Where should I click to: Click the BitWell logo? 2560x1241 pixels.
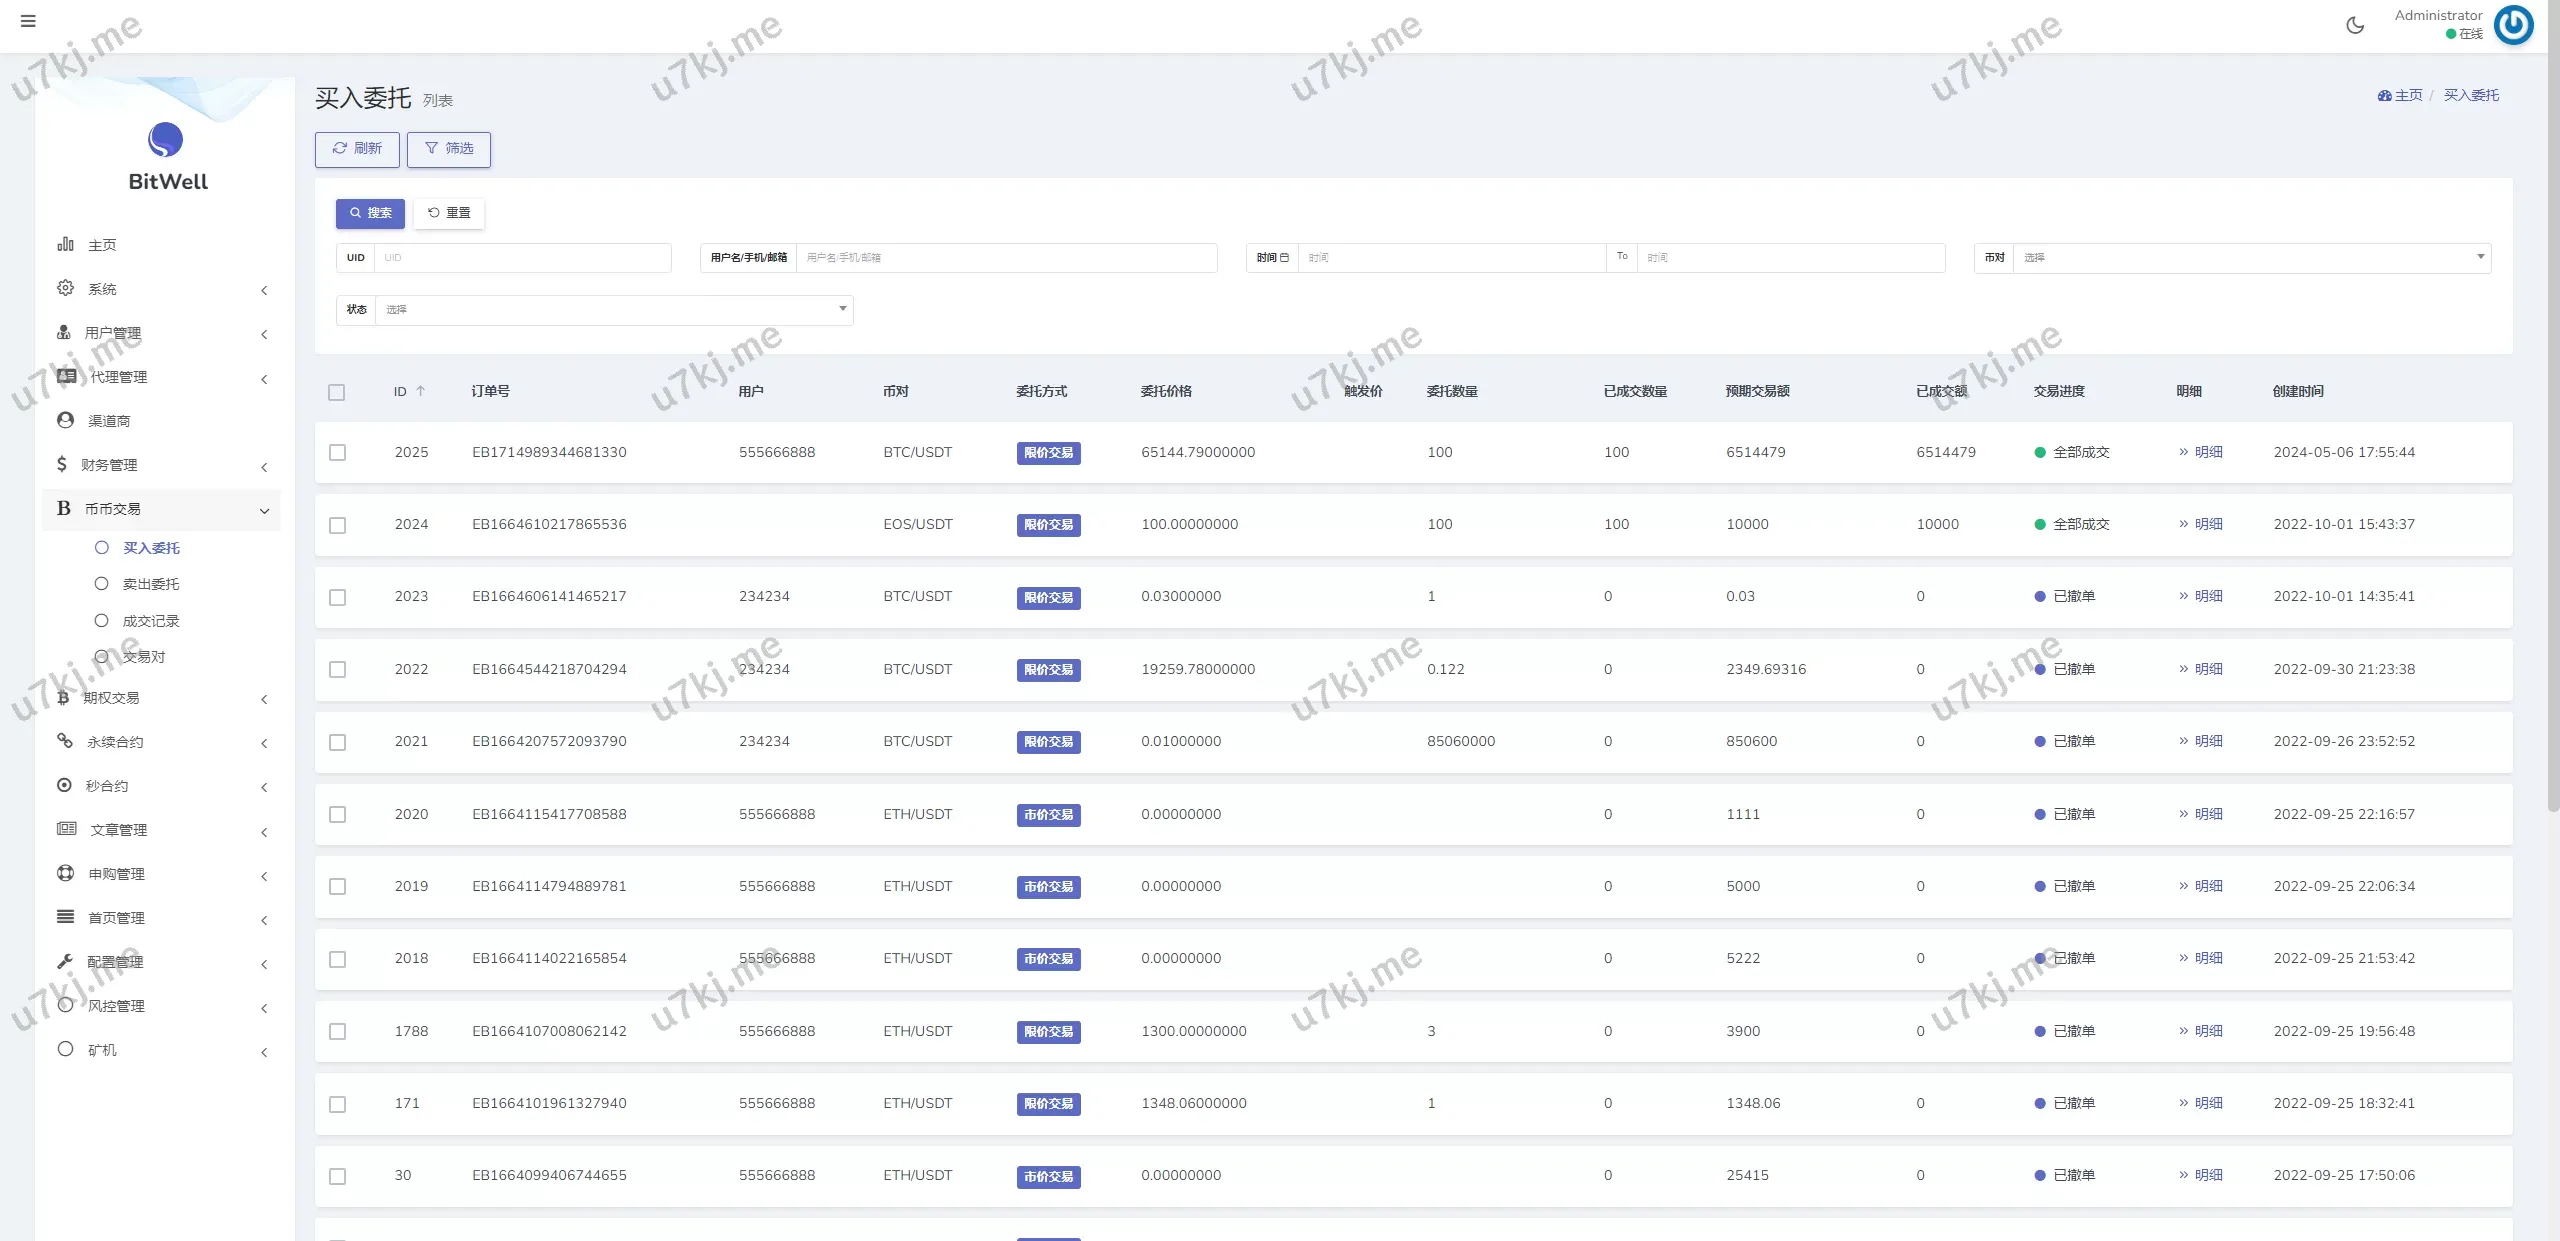pos(166,141)
